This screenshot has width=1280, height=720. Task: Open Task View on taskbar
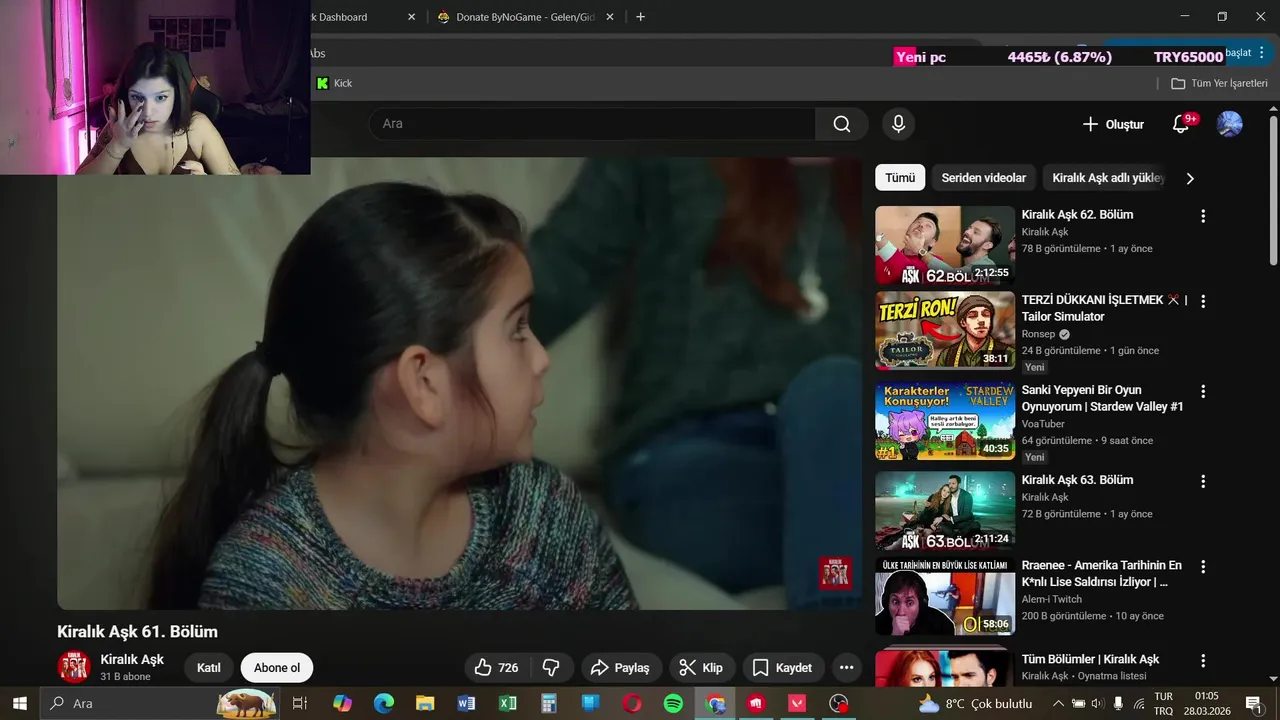click(299, 703)
